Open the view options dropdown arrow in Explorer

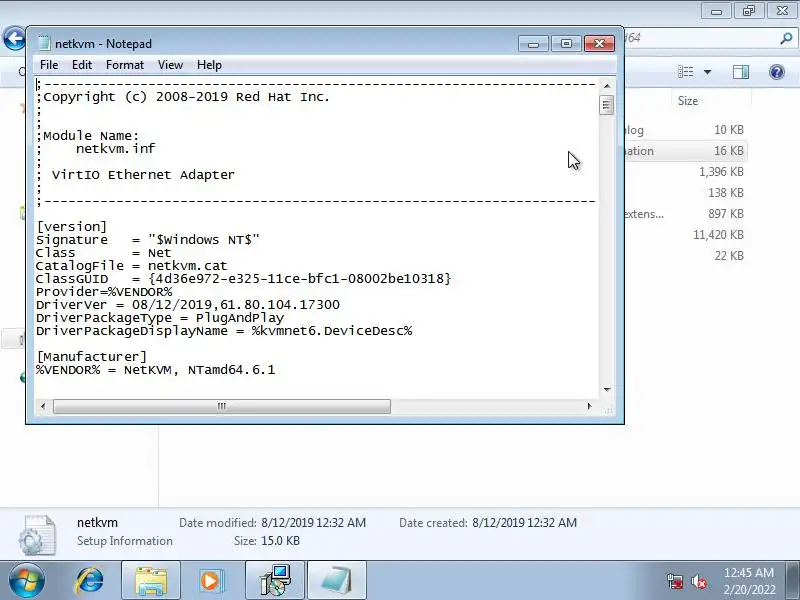708,72
